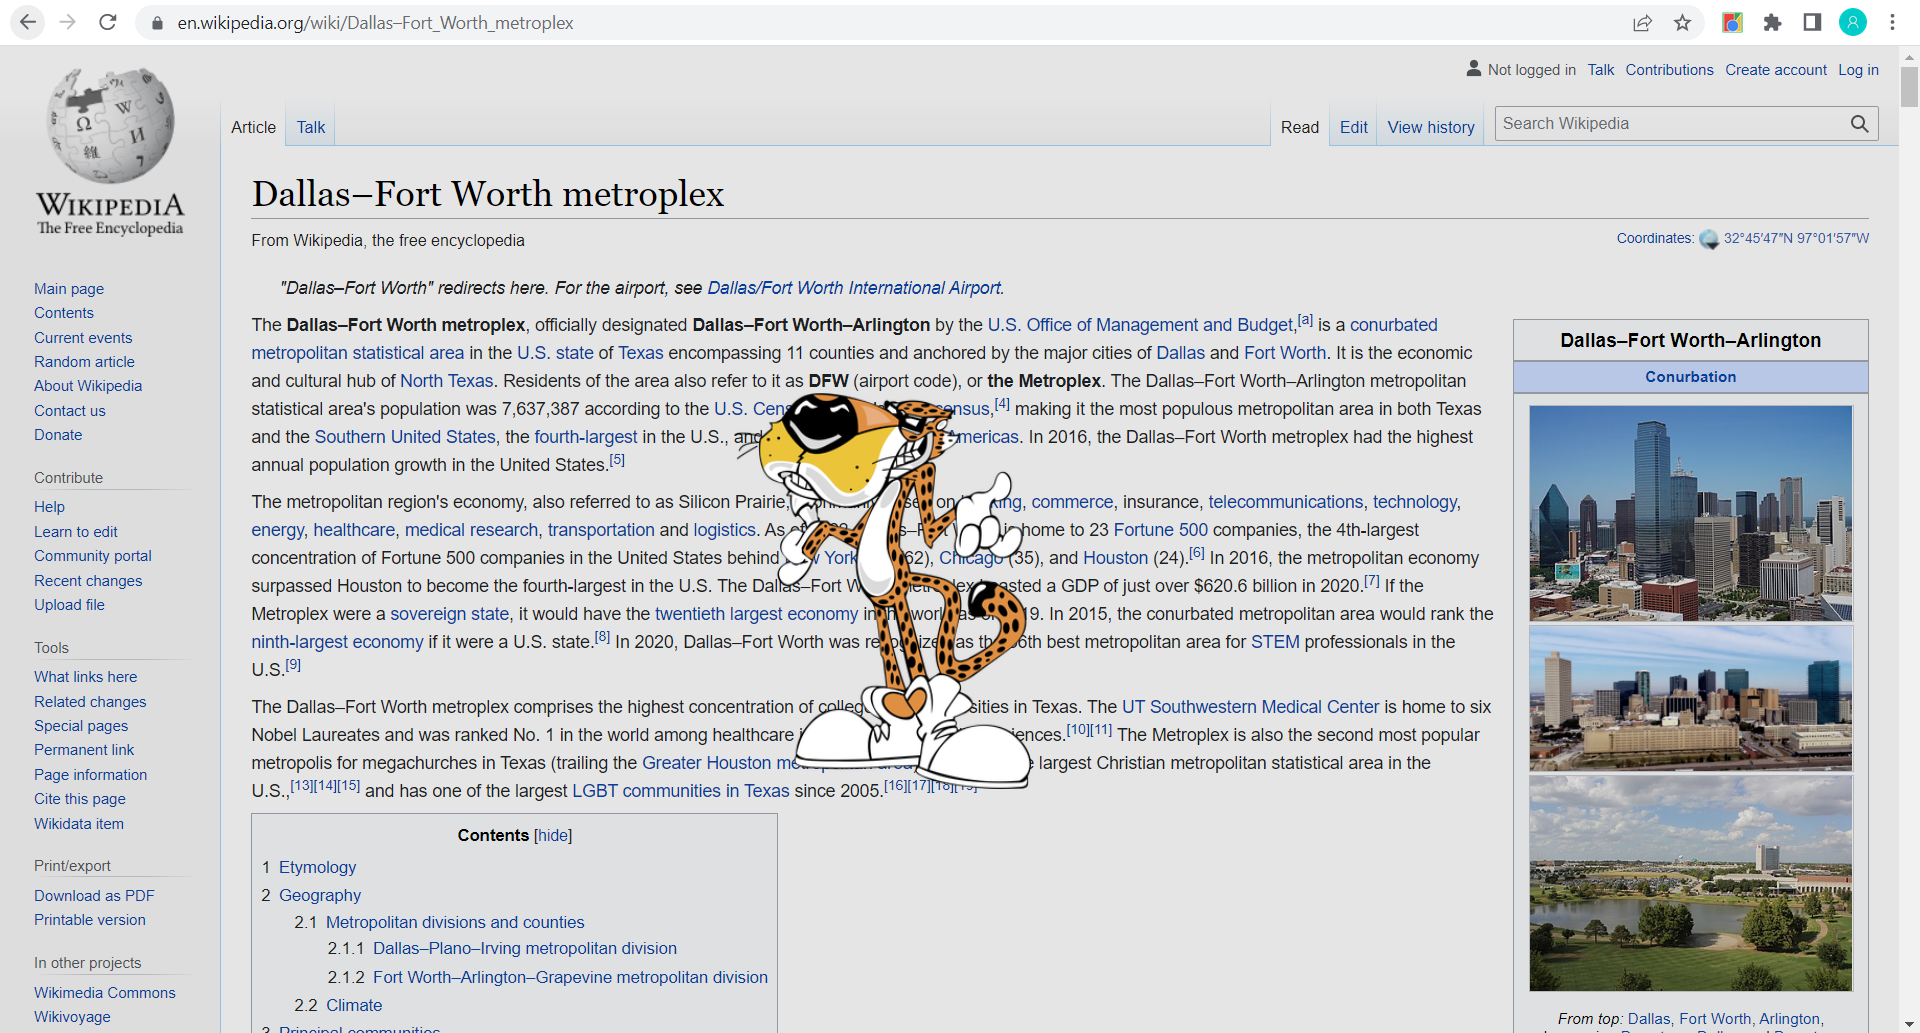Toggle the browser side panel icon

[1812, 23]
